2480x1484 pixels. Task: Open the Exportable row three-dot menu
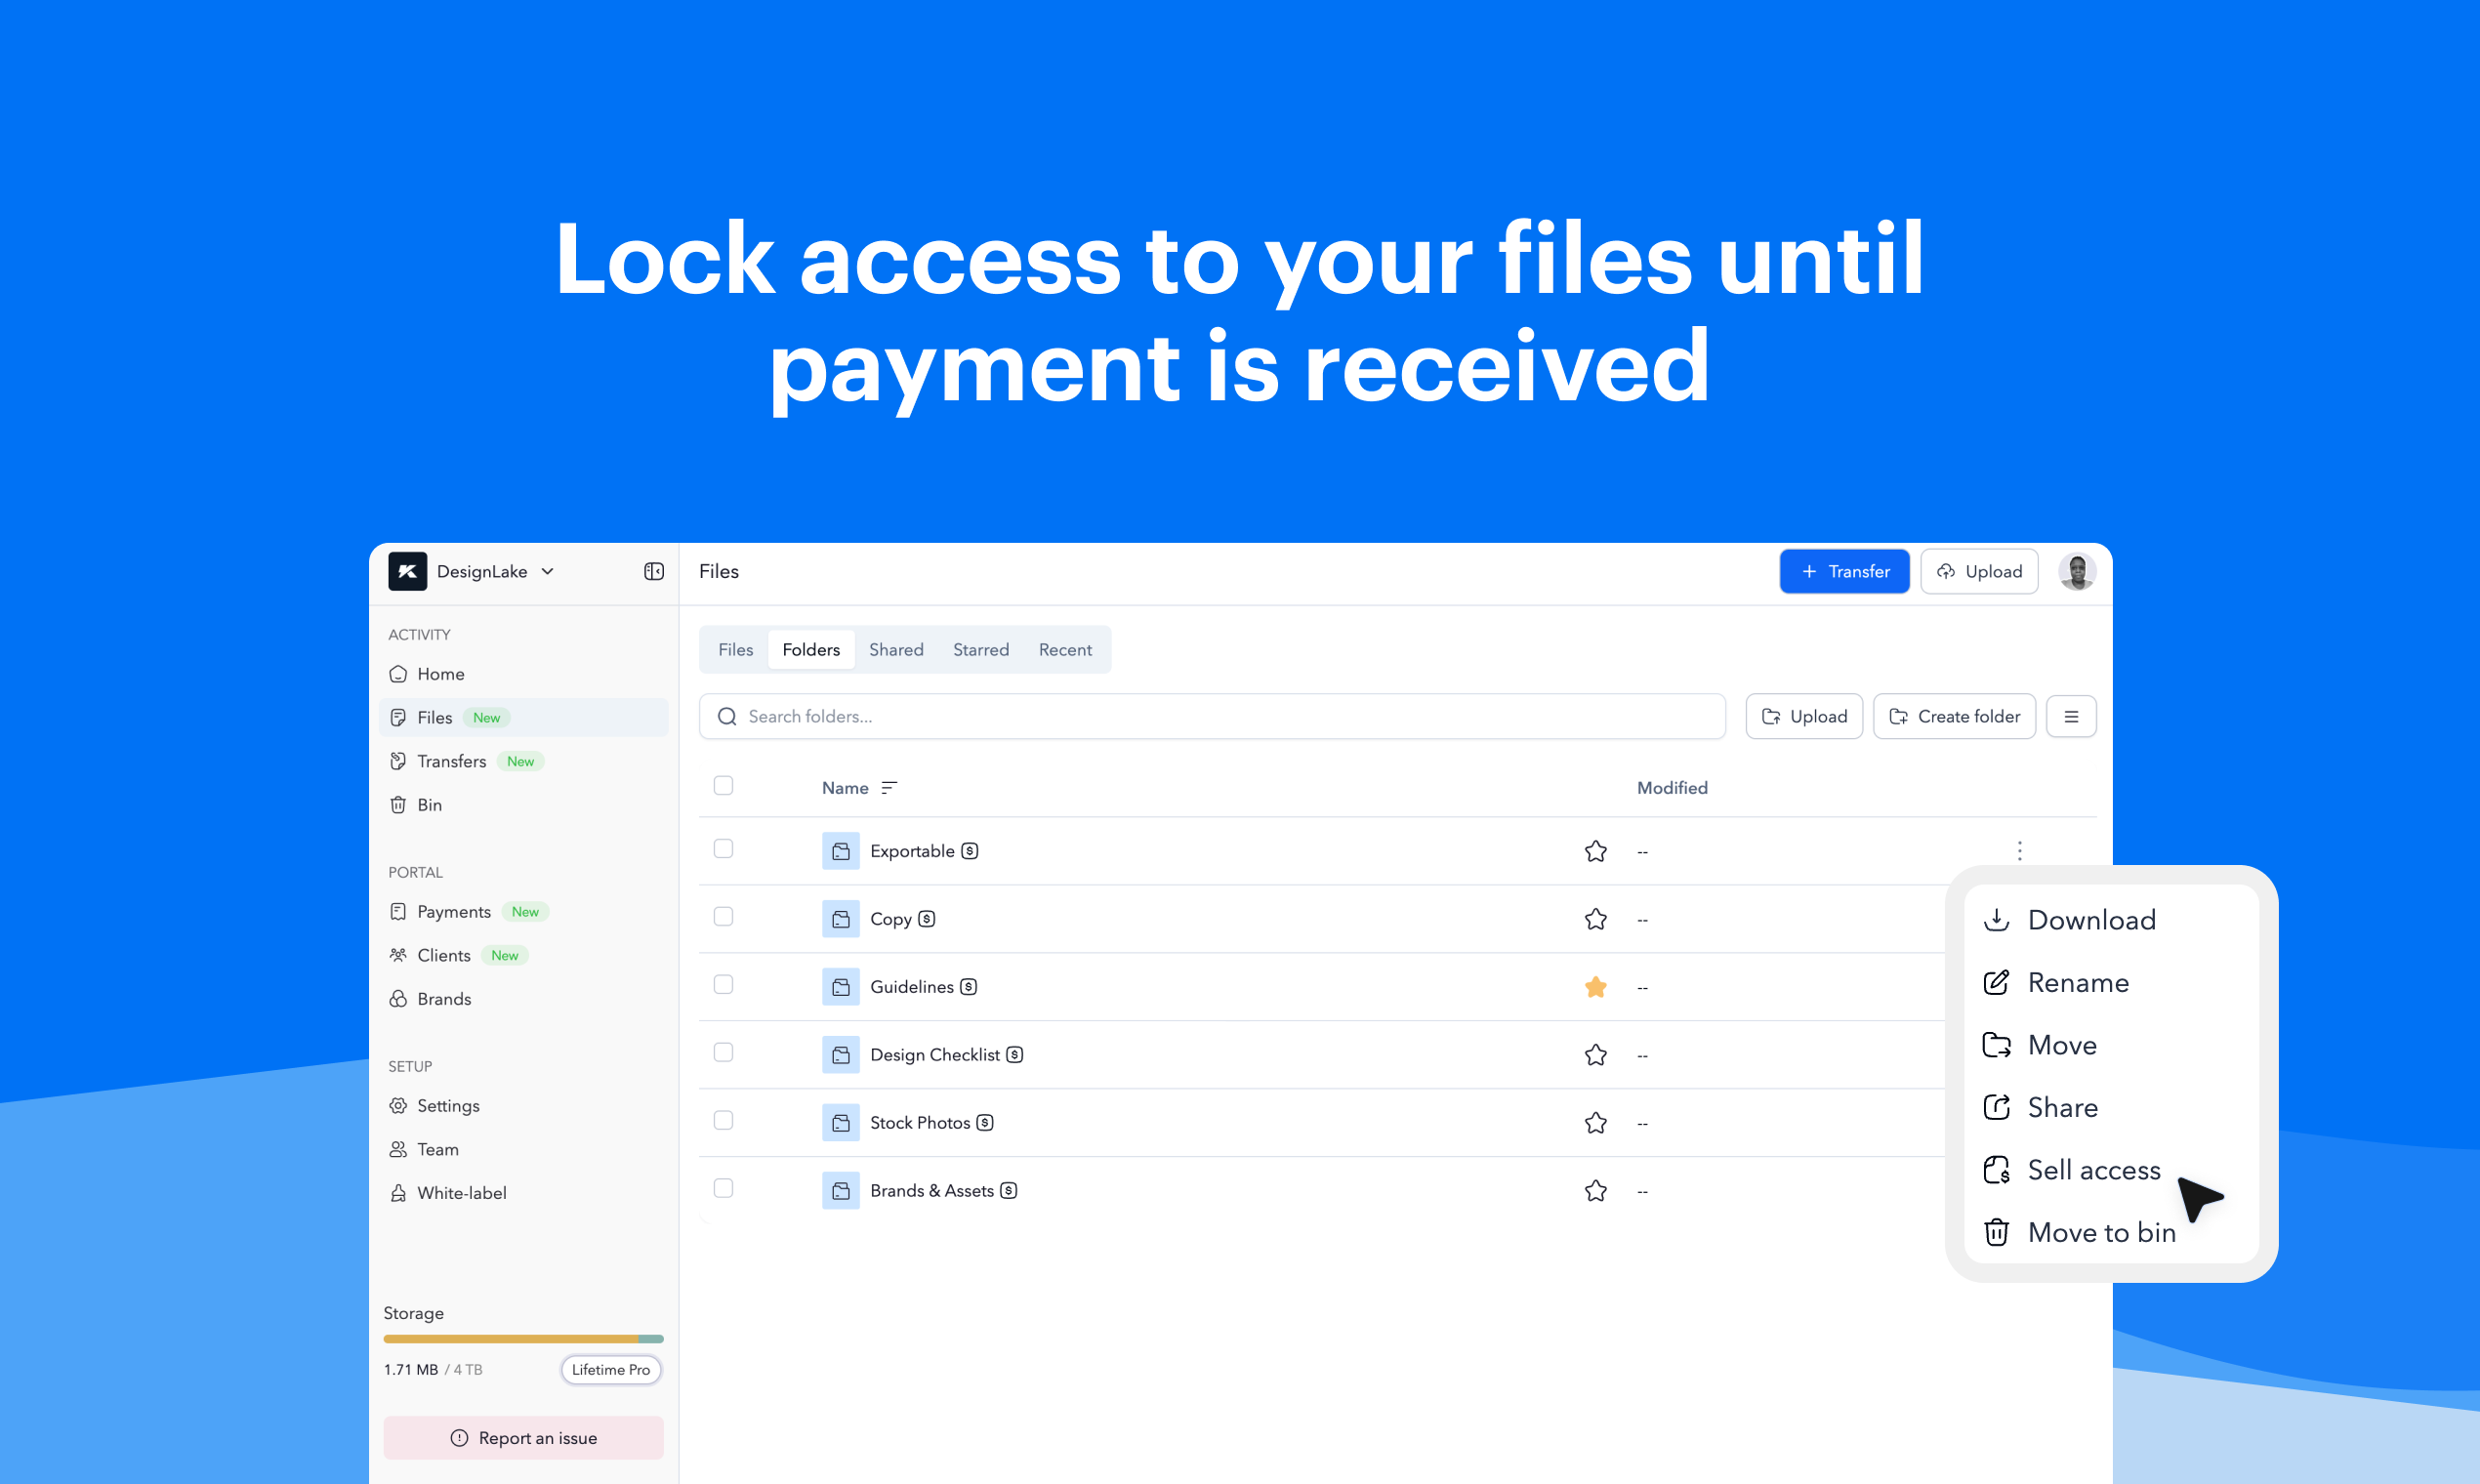(x=2019, y=851)
